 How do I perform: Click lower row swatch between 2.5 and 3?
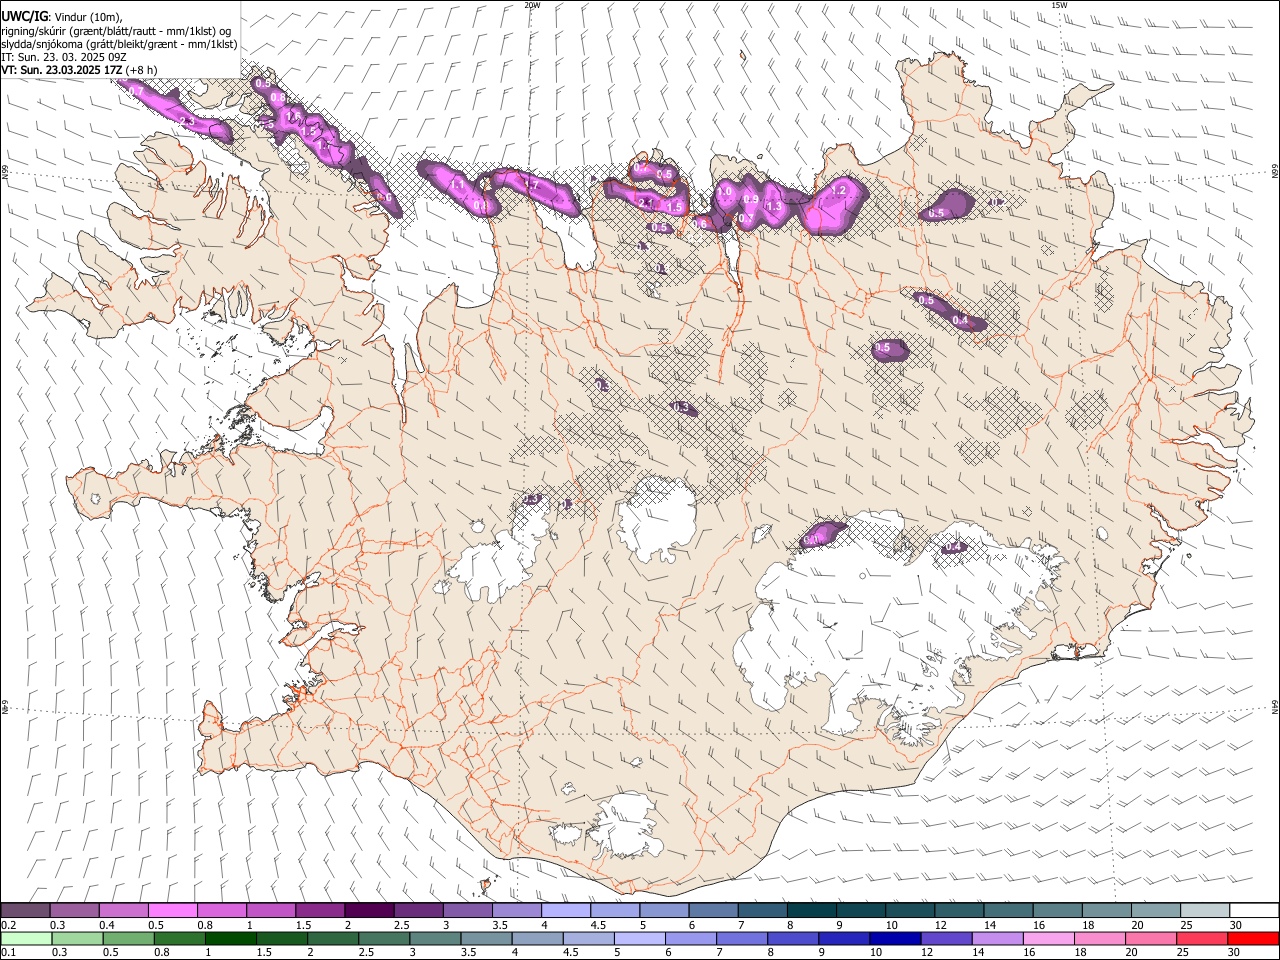(x=384, y=938)
